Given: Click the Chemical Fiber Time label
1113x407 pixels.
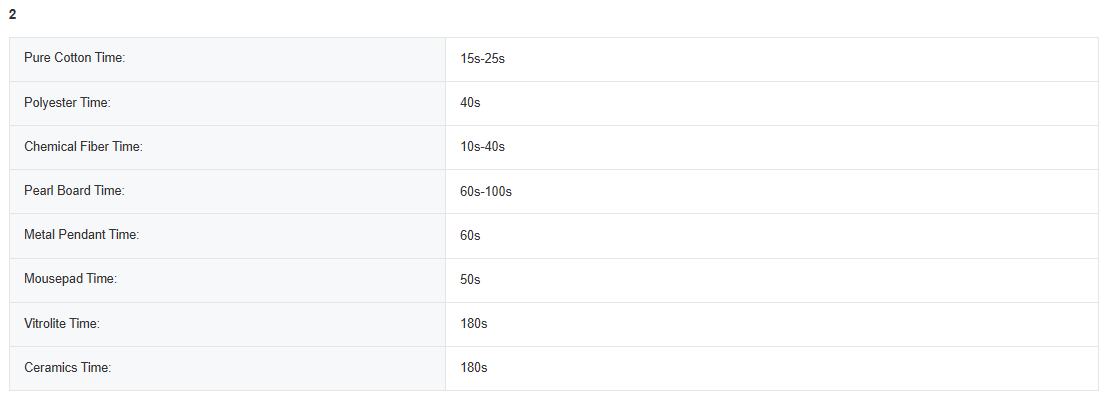Looking at the screenshot, I should tap(83, 147).
